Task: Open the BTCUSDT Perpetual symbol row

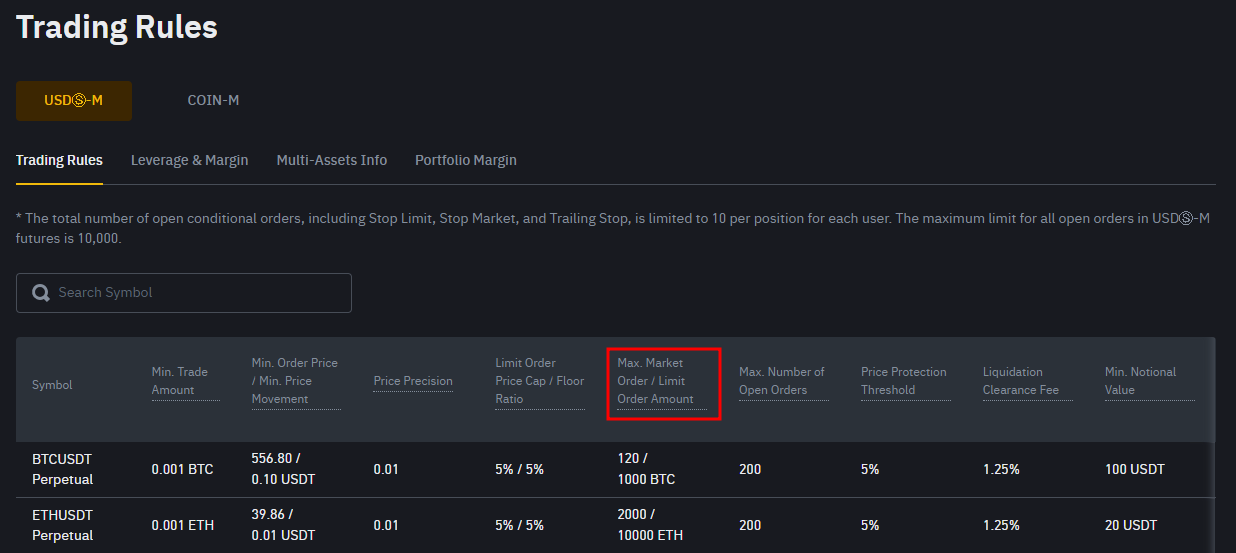Action: (62, 469)
